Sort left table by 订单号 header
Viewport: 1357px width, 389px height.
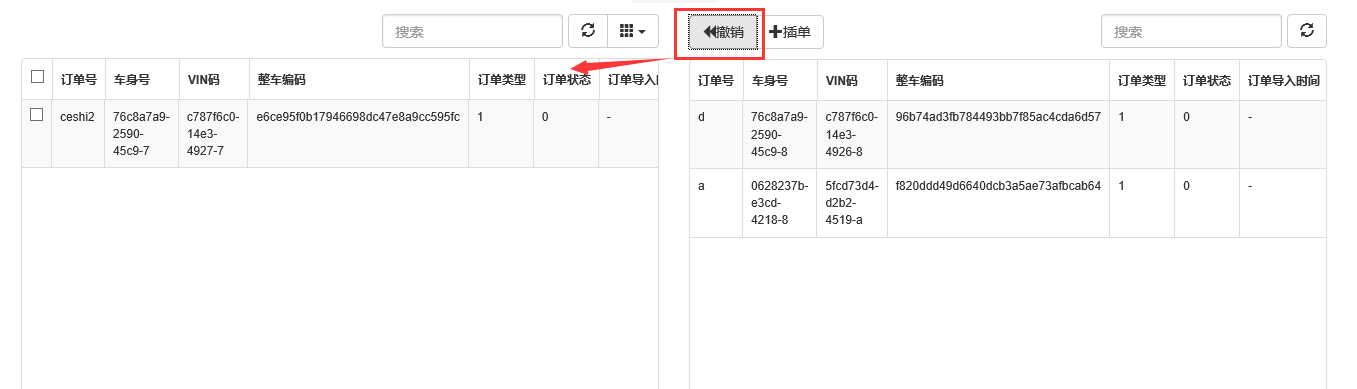click(78, 79)
